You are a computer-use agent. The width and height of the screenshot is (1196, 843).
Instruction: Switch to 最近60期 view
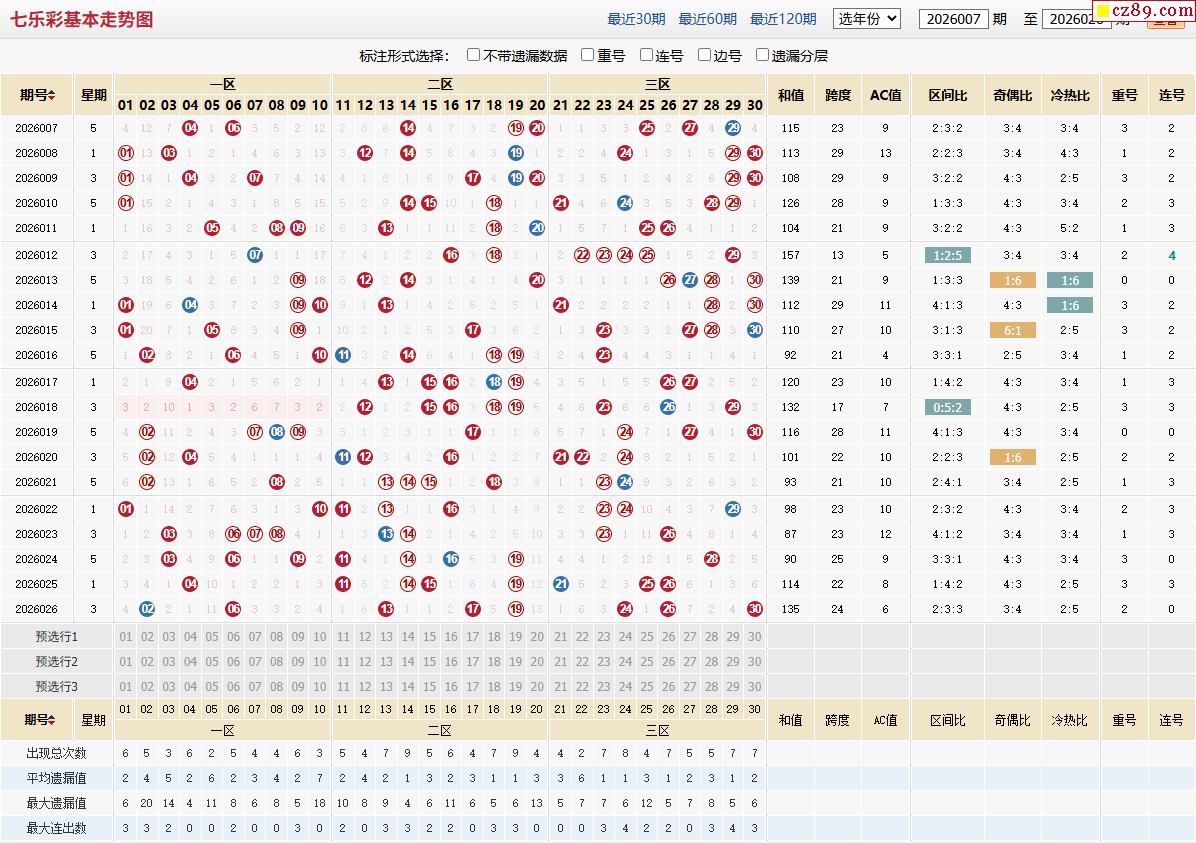[x=707, y=19]
